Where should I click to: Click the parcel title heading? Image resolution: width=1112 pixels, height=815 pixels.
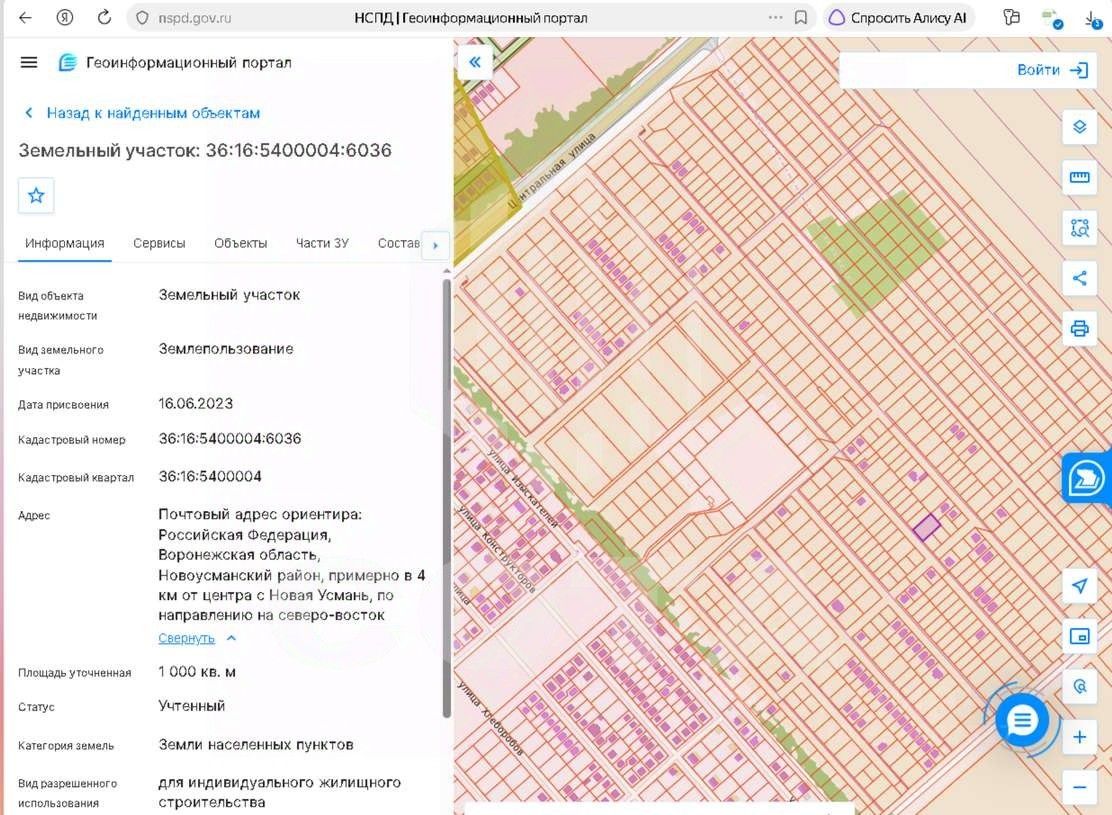point(205,150)
